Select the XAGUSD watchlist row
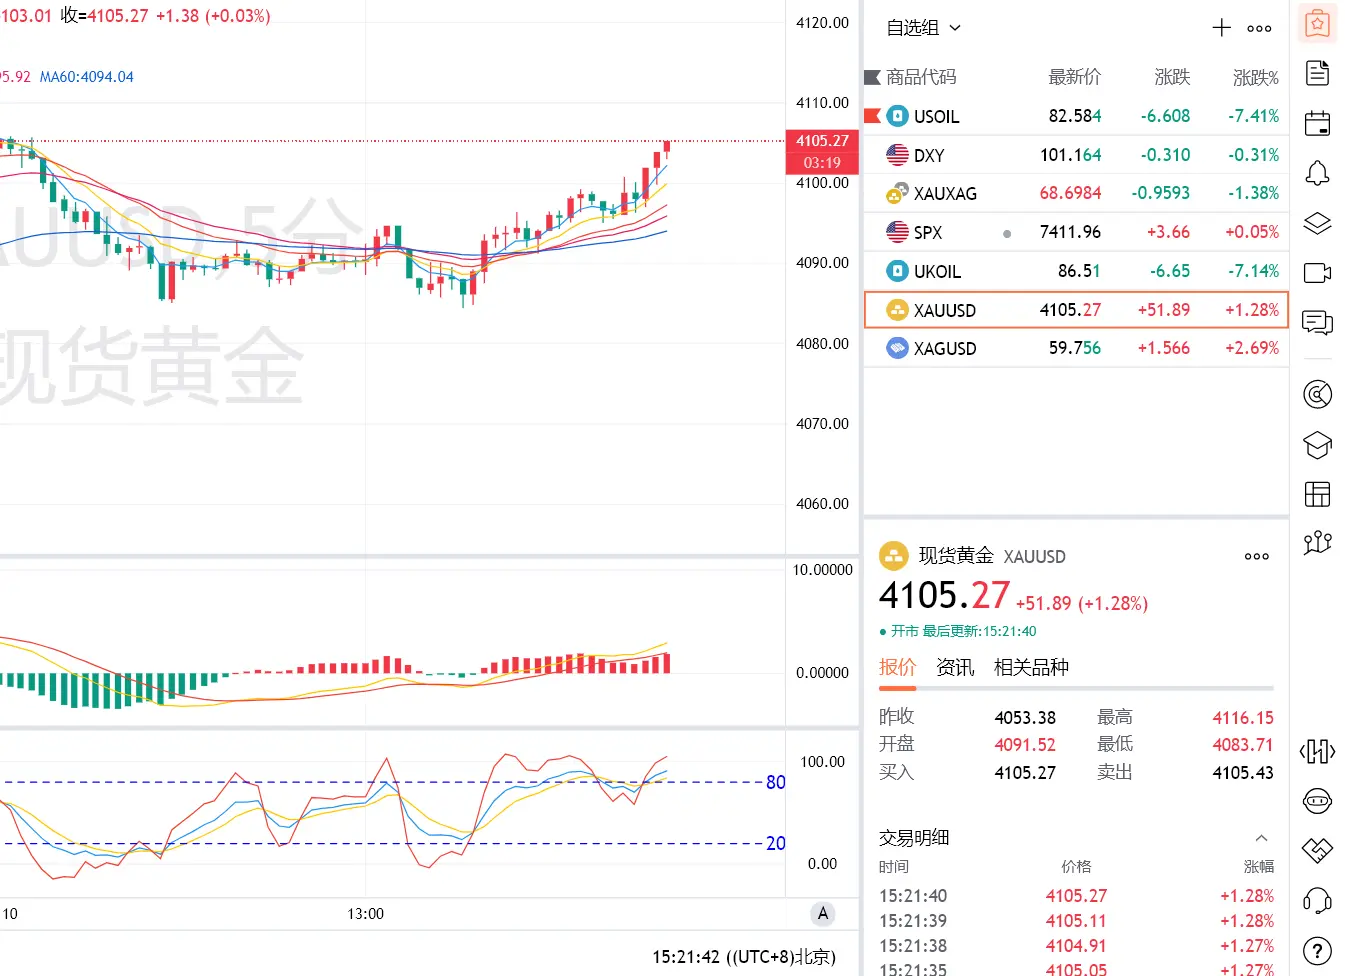Viewport: 1345px width, 976px height. (1076, 348)
